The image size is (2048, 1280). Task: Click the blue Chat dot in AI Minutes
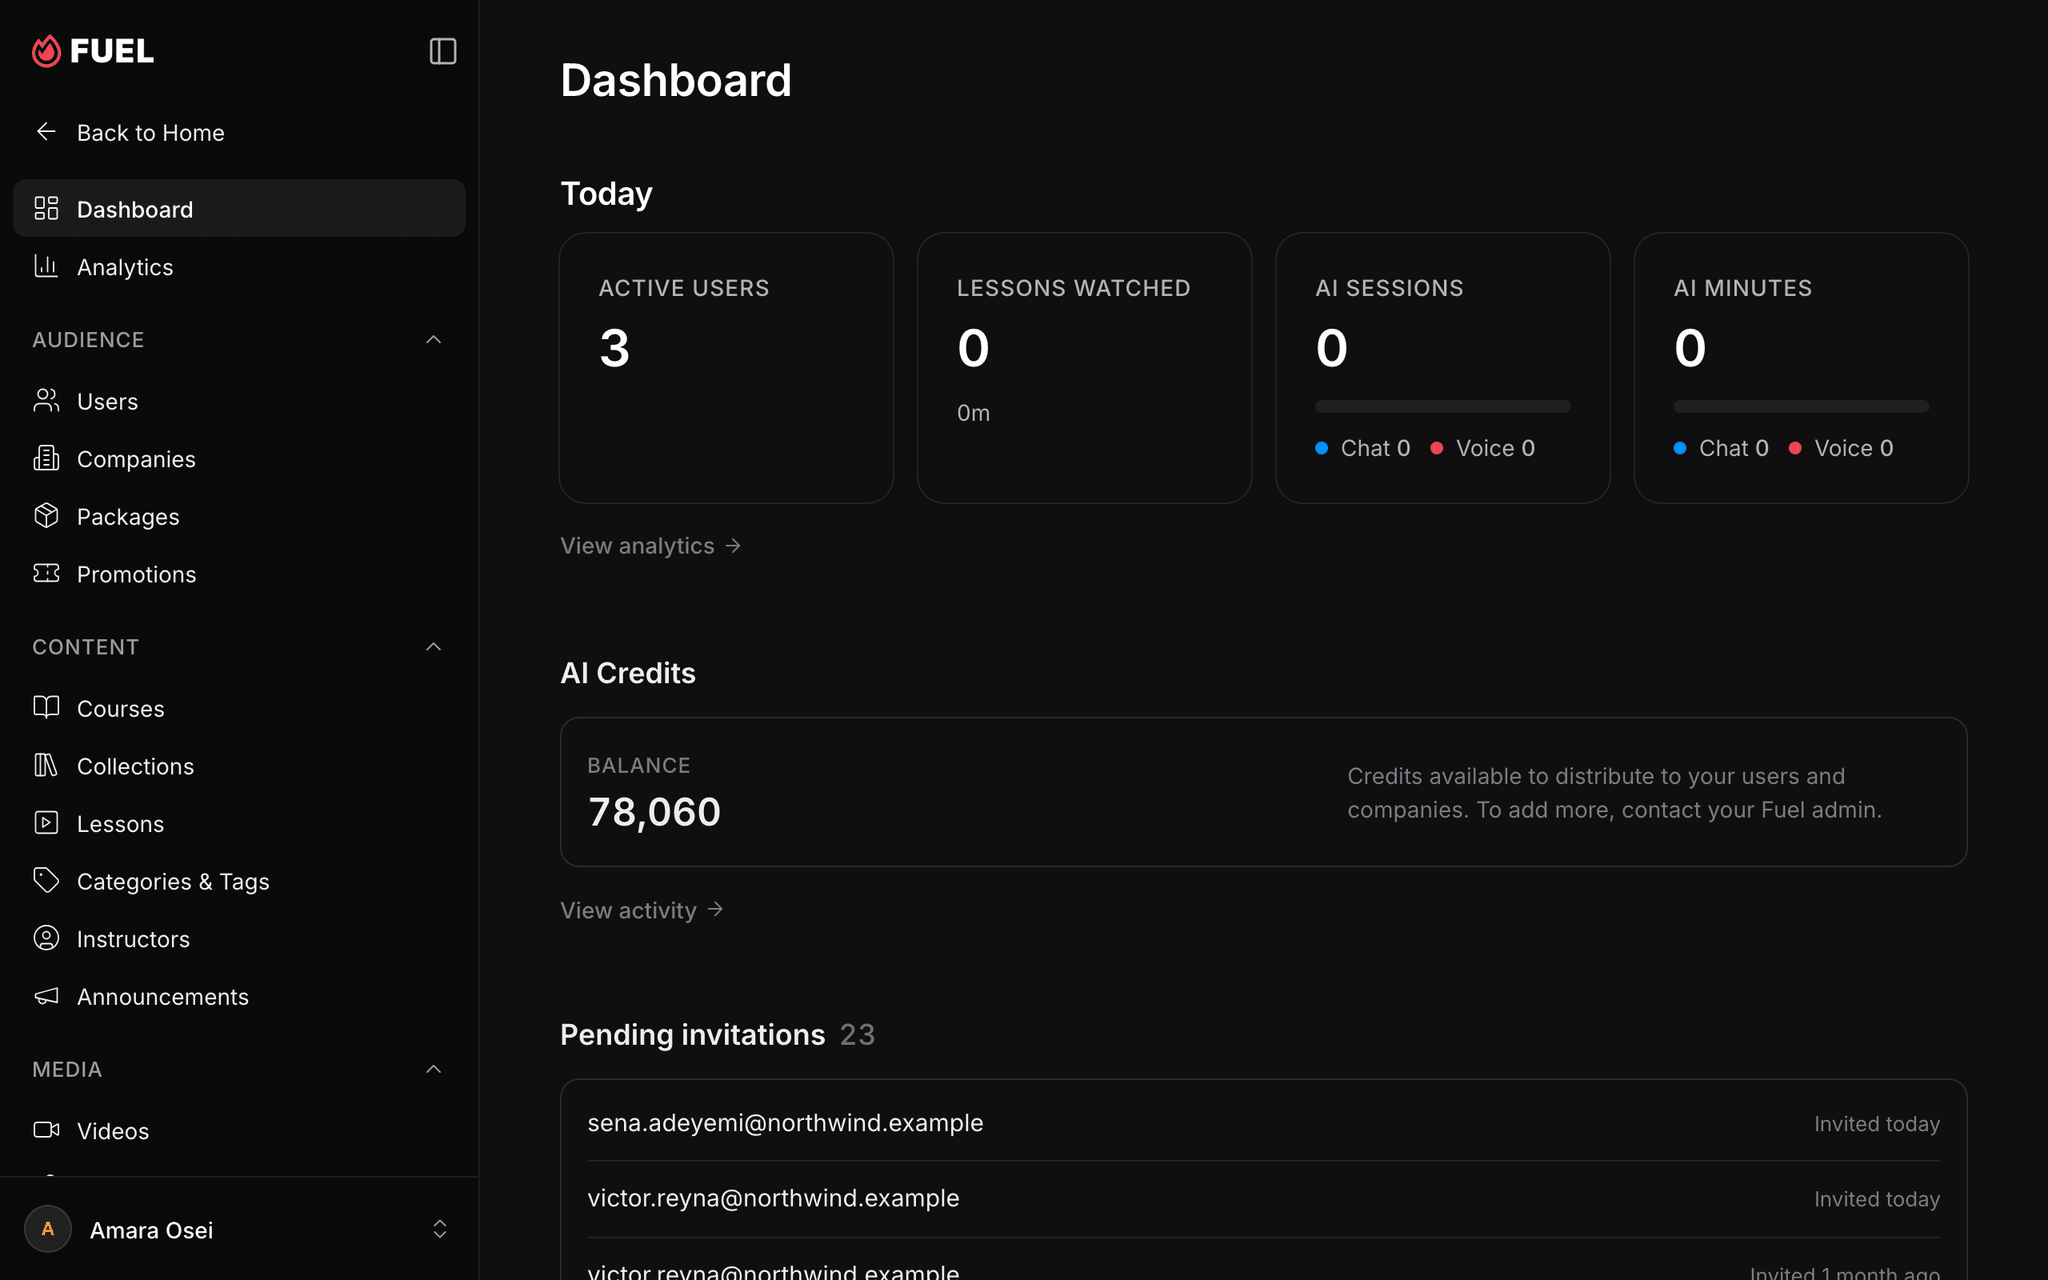1680,448
